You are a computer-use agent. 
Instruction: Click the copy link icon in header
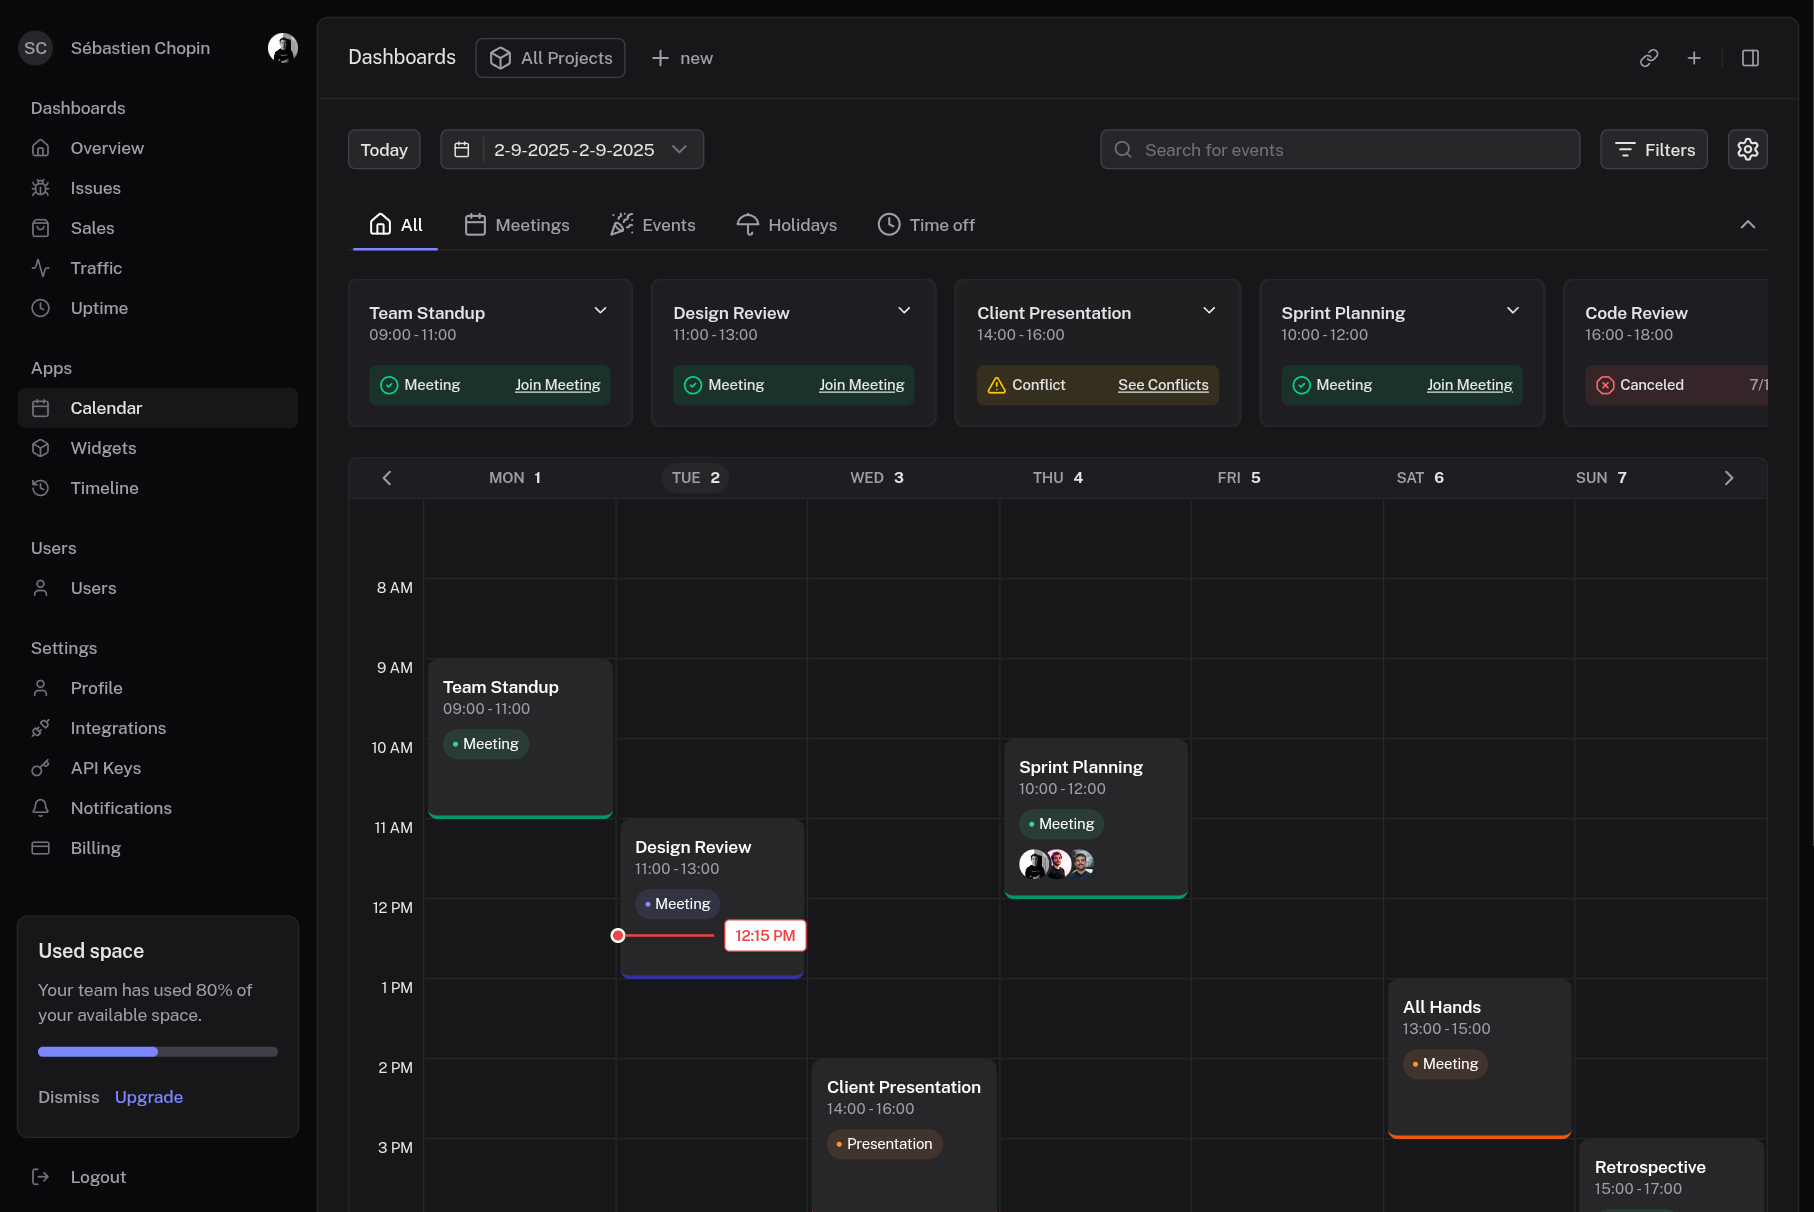point(1649,58)
